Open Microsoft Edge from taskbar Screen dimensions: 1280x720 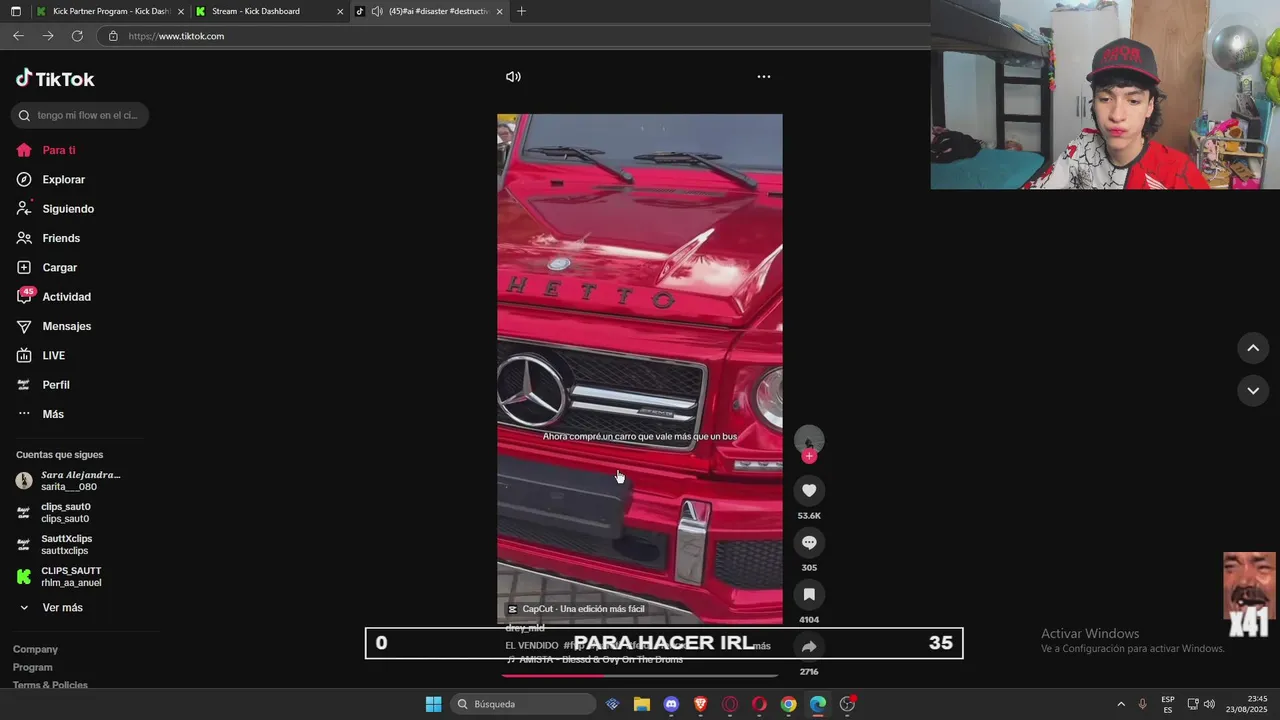(818, 704)
